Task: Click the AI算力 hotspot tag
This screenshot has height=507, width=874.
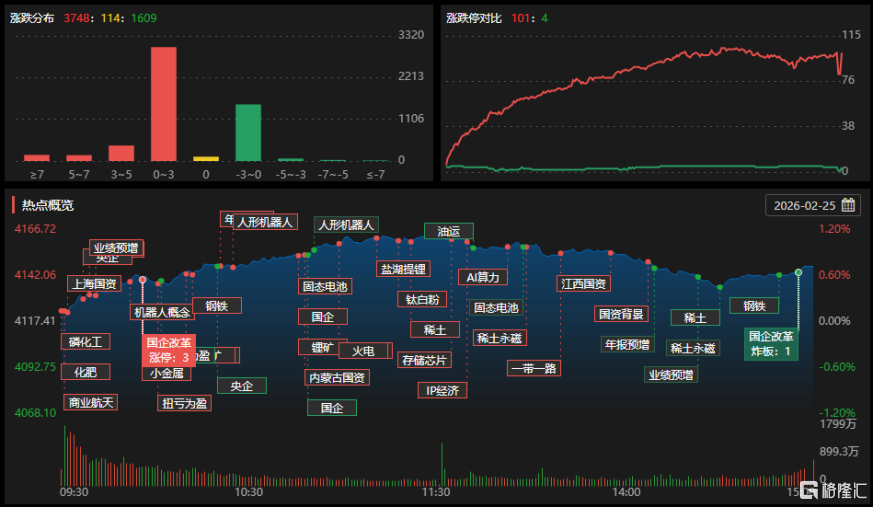Action: pyautogui.click(x=483, y=277)
